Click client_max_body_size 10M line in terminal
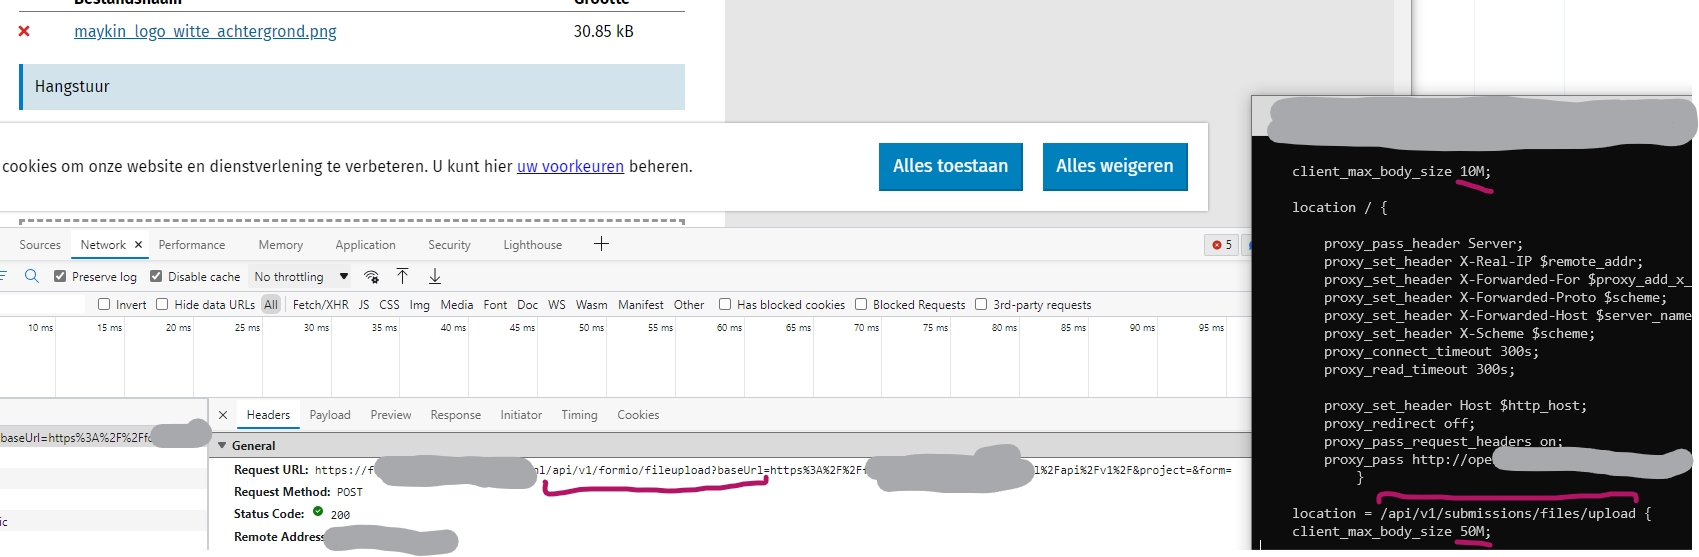This screenshot has height=557, width=1699. click(x=1391, y=172)
